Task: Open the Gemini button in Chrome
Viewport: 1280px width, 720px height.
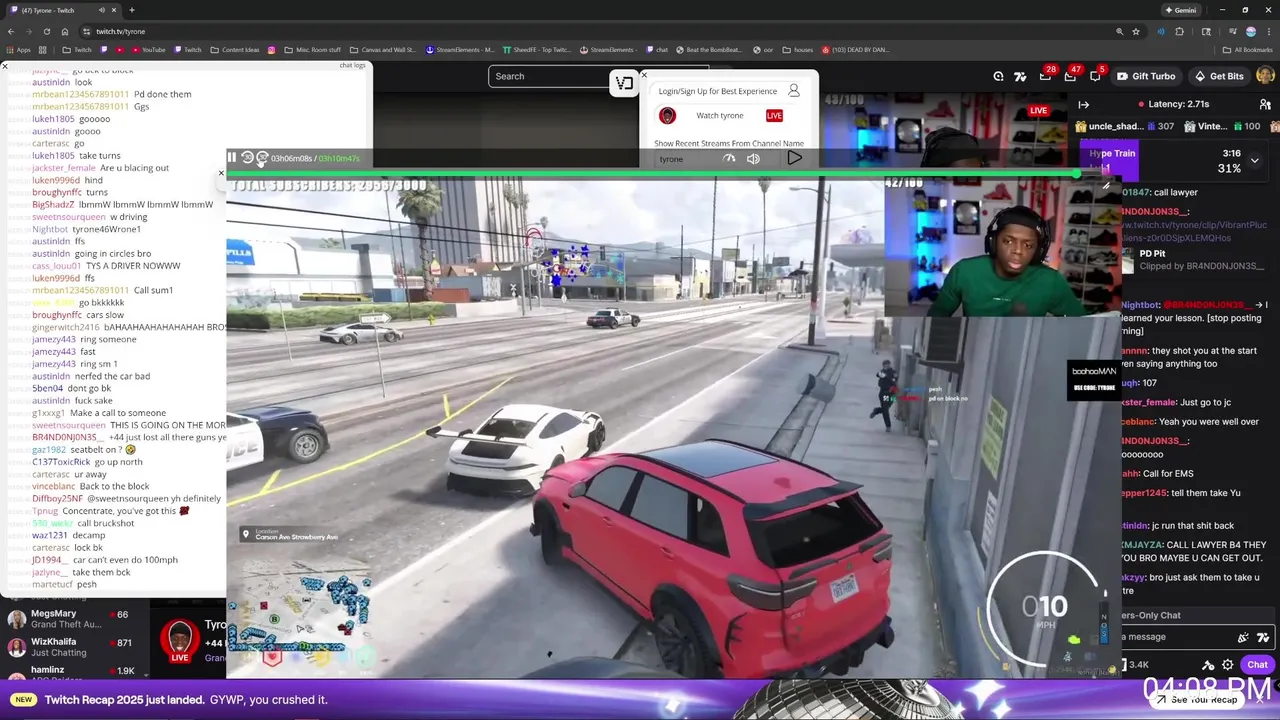Action: tap(1181, 10)
